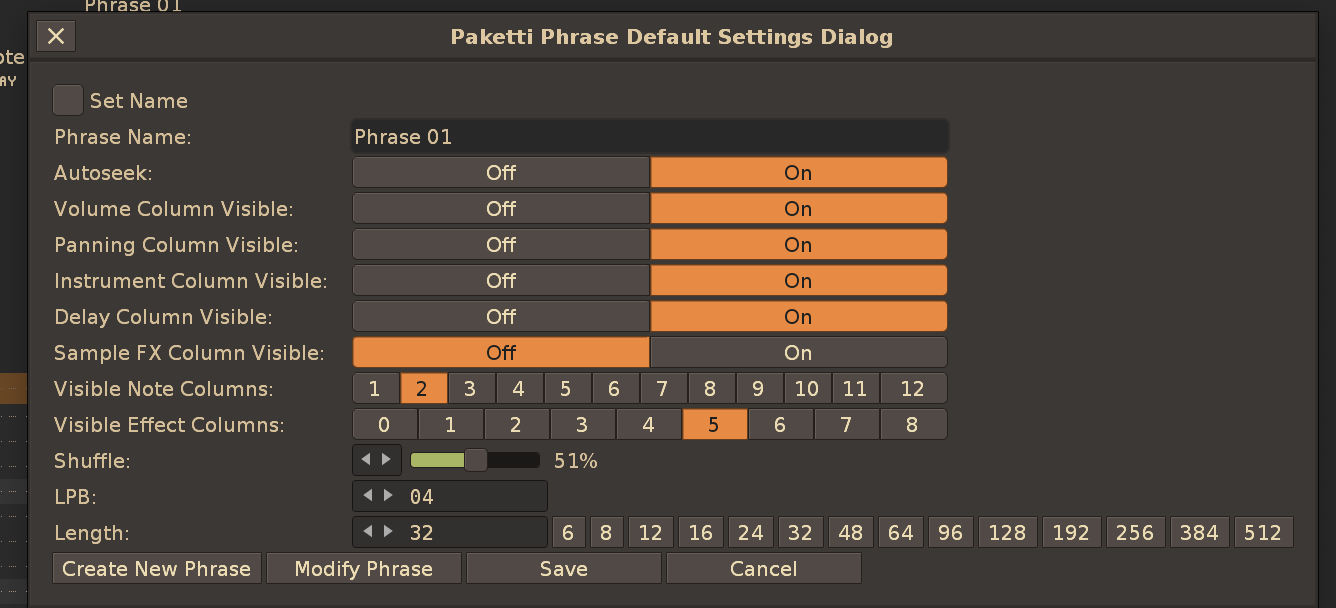Choose length preset 512
This screenshot has height=608, width=1336.
pyautogui.click(x=1263, y=532)
